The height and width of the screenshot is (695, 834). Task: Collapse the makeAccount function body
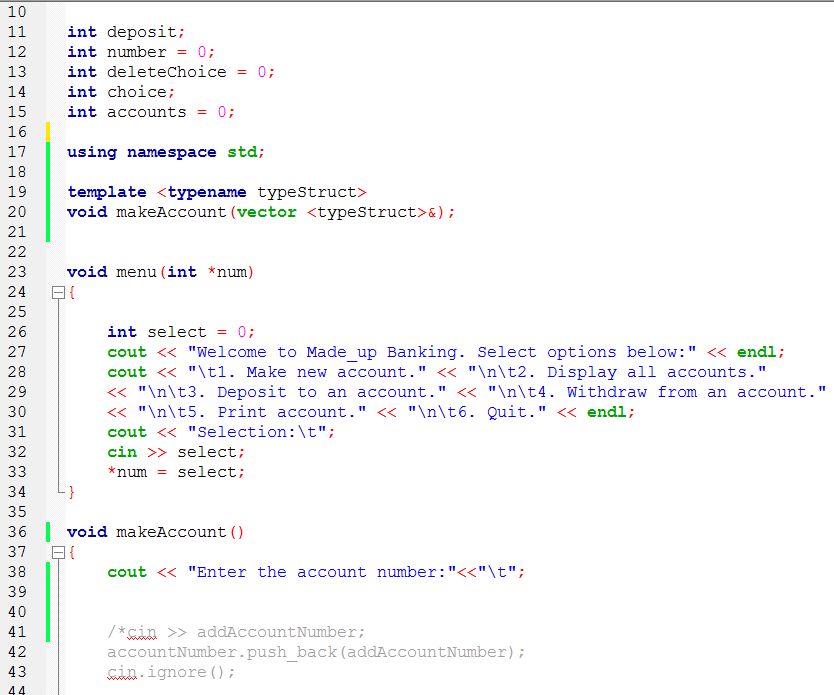pyautogui.click(x=58, y=551)
